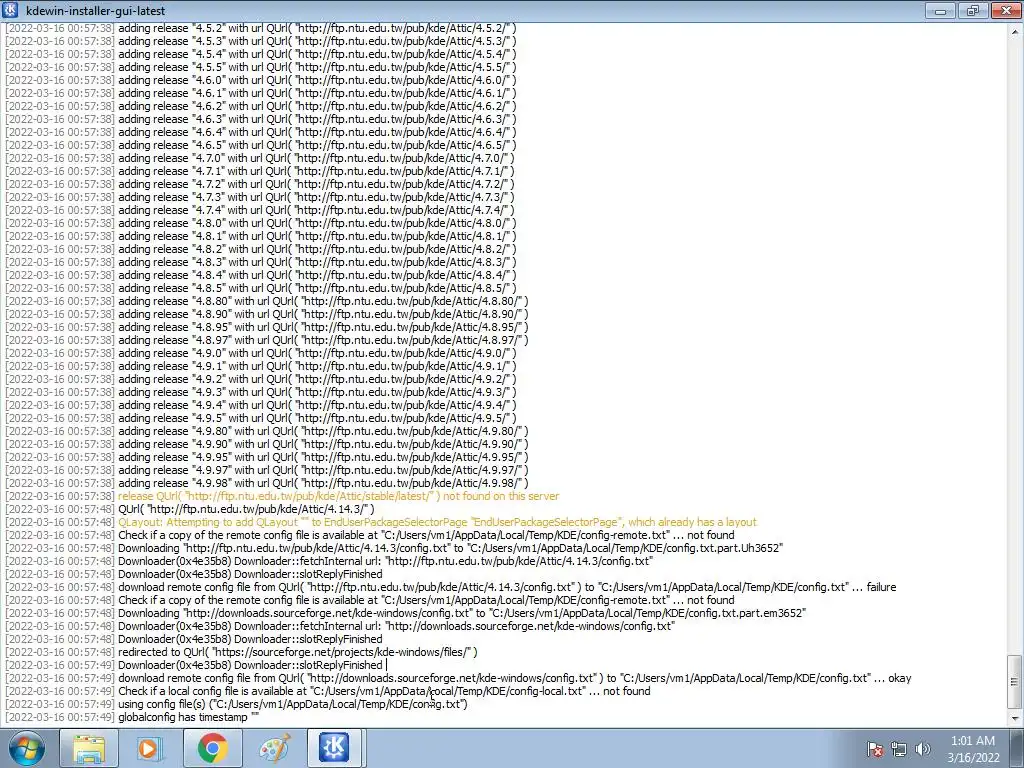Open the clock showing 1:01 AM
Image resolution: width=1024 pixels, height=768 pixels.
[x=973, y=741]
